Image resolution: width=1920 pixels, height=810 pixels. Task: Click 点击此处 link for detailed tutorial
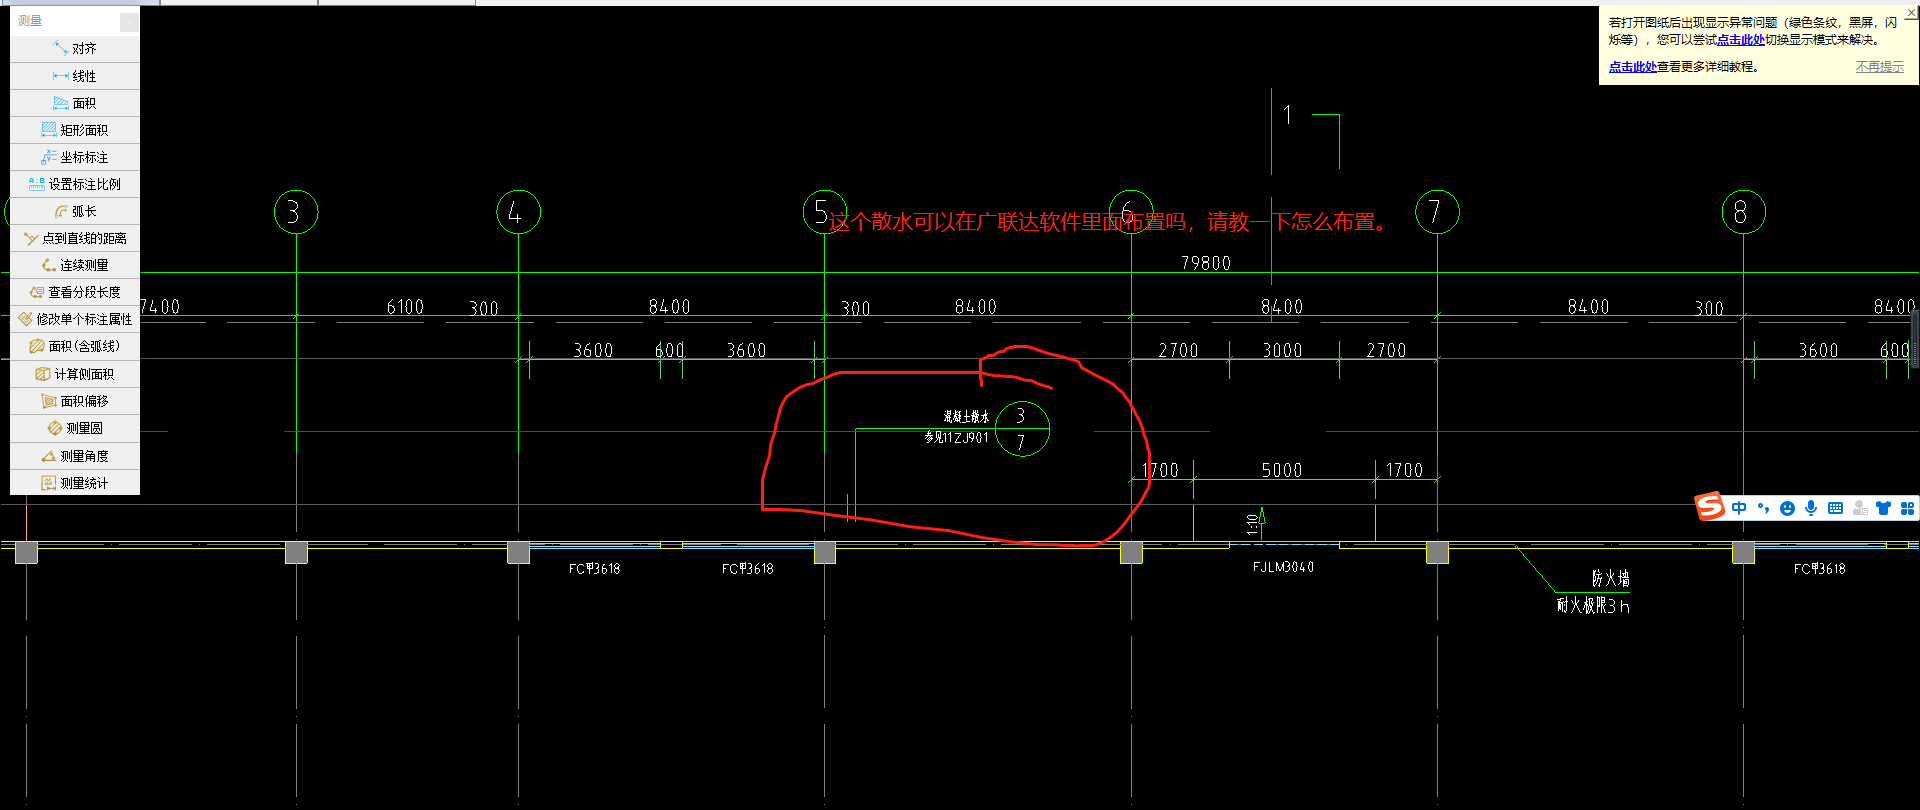(1632, 67)
